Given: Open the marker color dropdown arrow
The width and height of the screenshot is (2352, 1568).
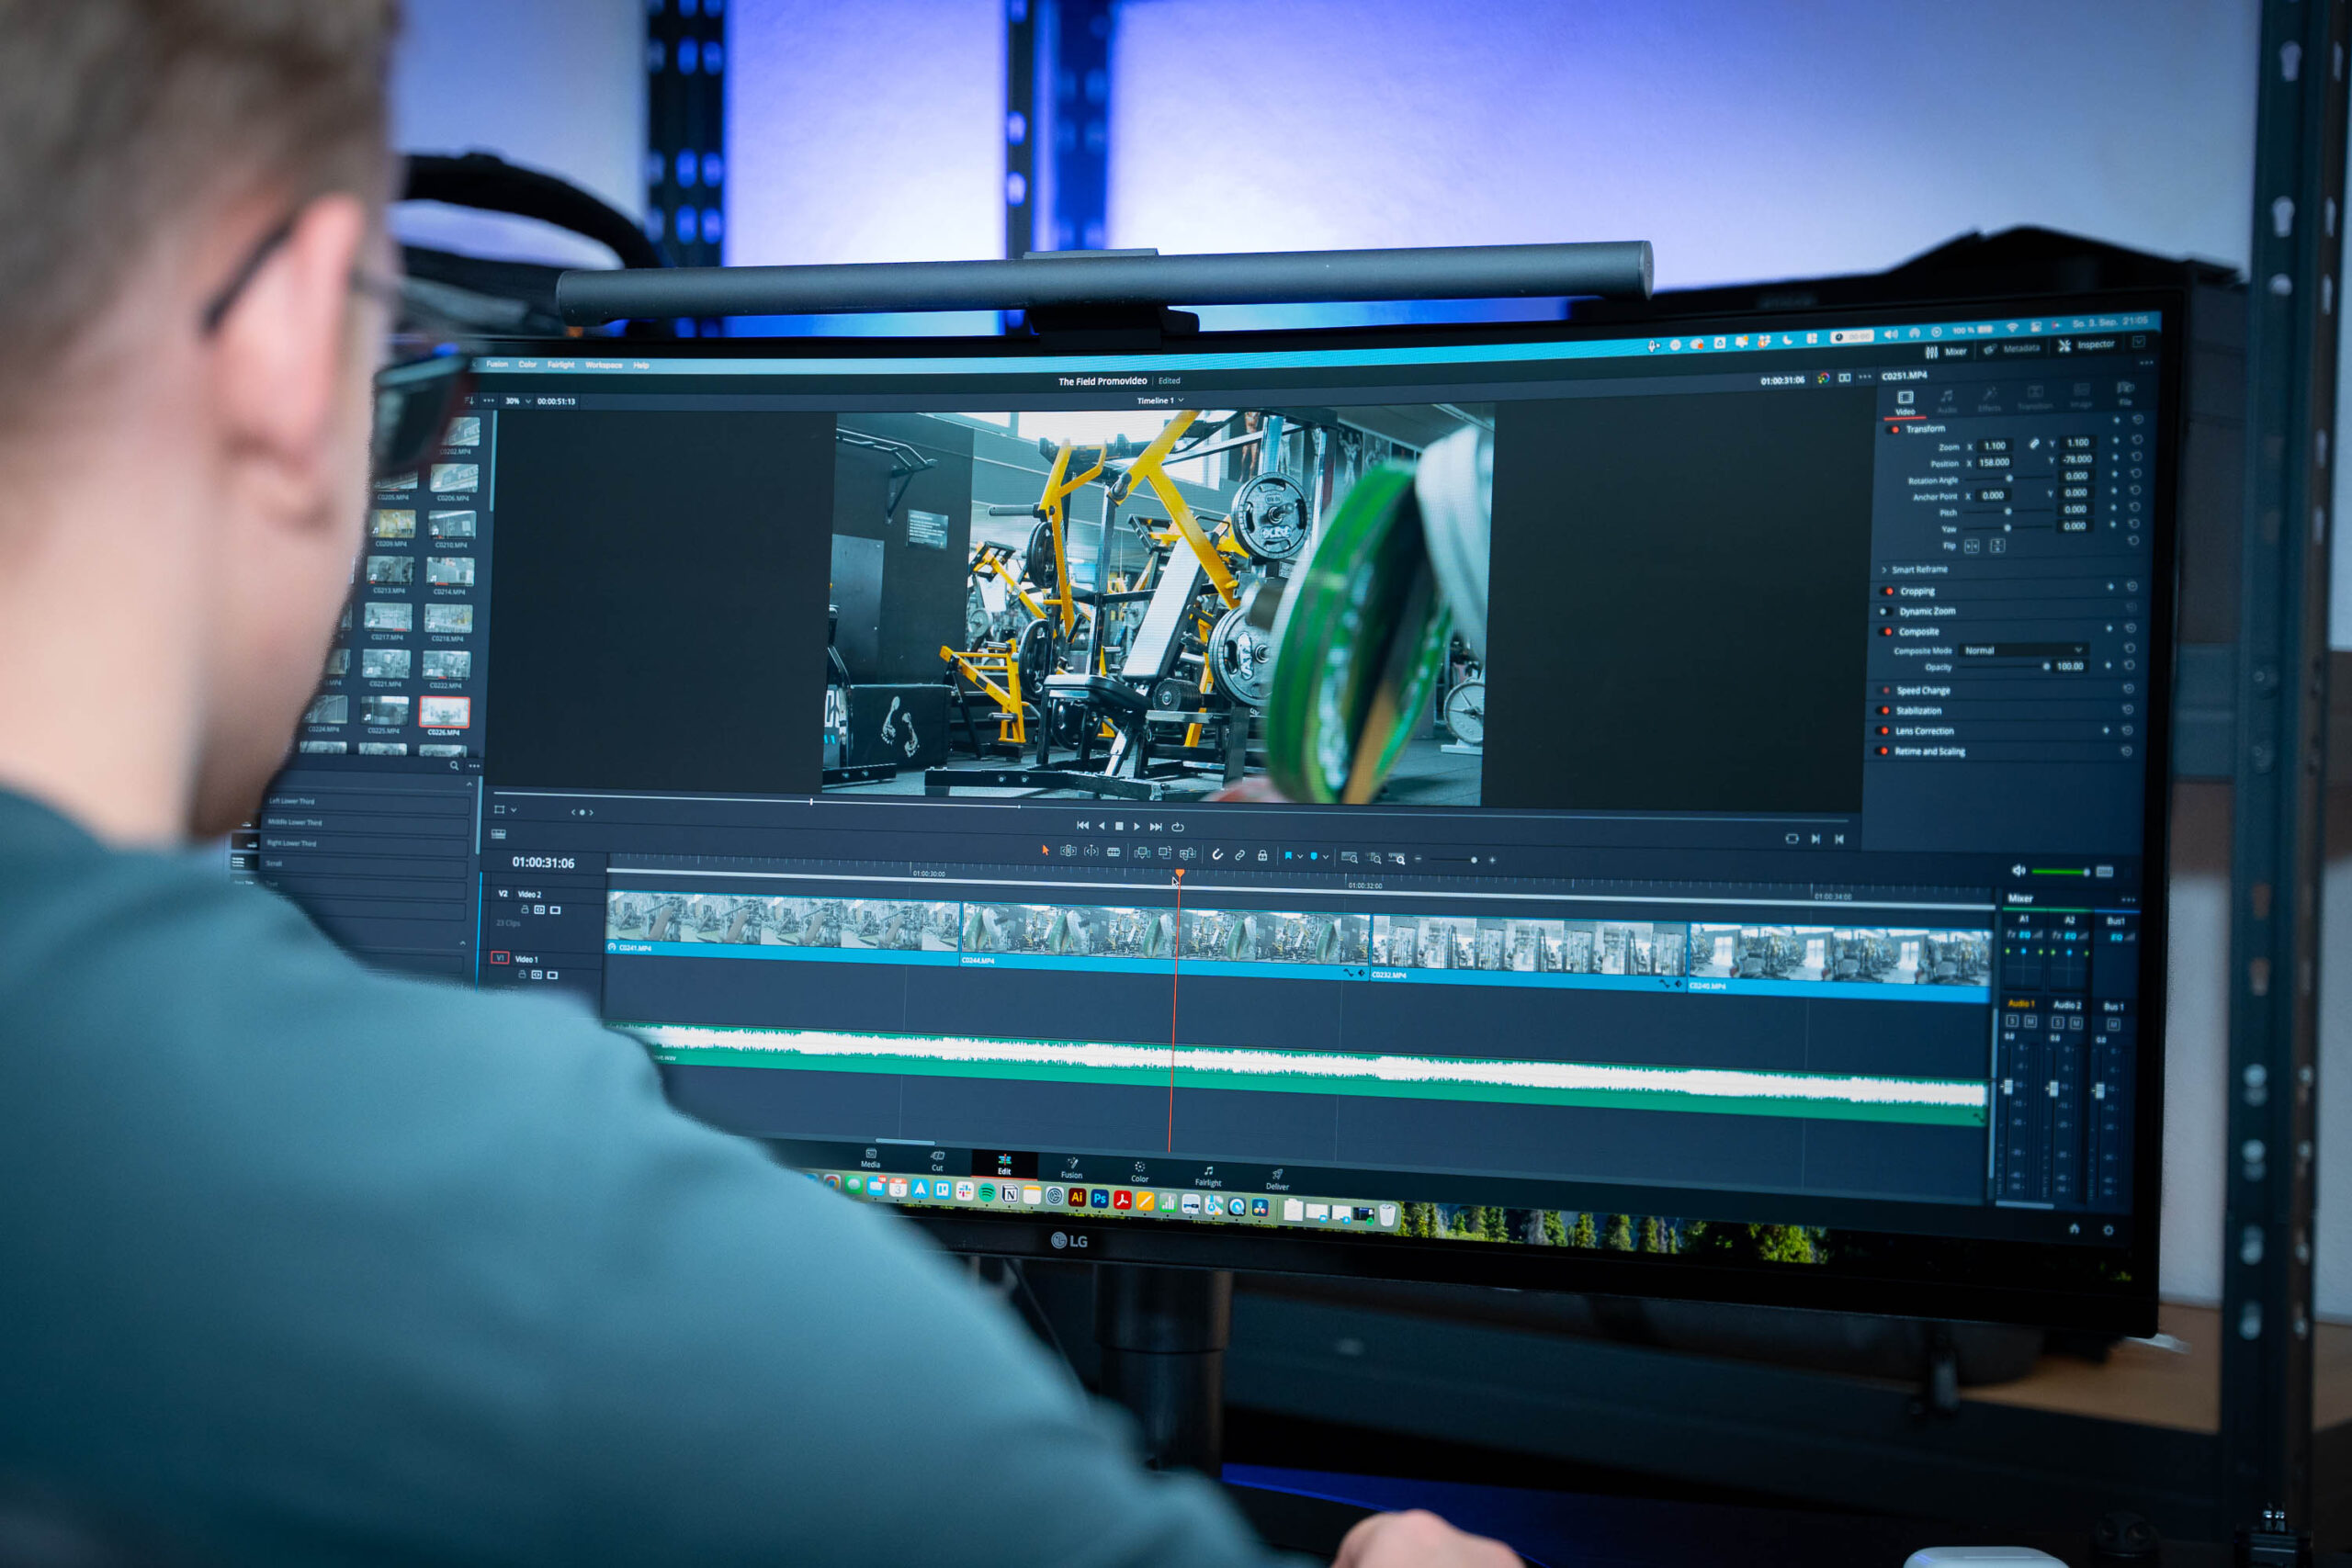Looking at the screenshot, I should point(1326,857).
